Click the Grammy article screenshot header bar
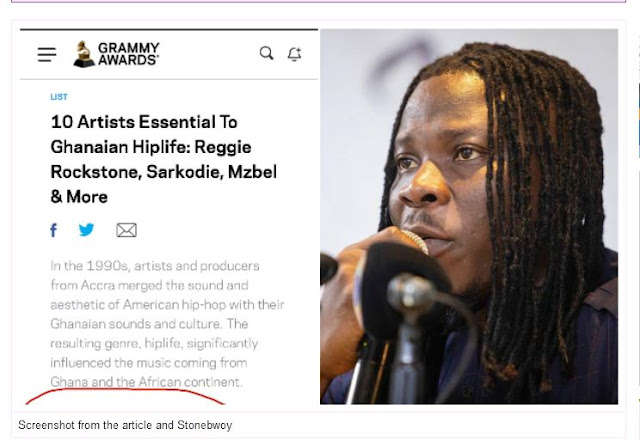The width and height of the screenshot is (640, 441). [x=169, y=54]
